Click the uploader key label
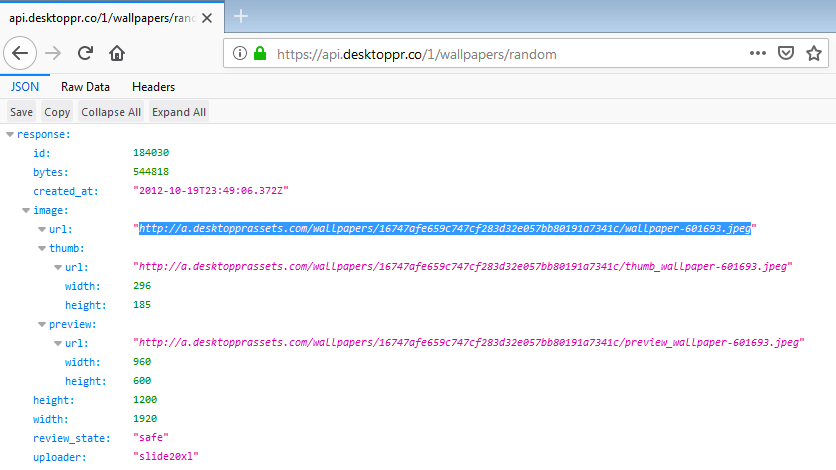 (x=59, y=458)
